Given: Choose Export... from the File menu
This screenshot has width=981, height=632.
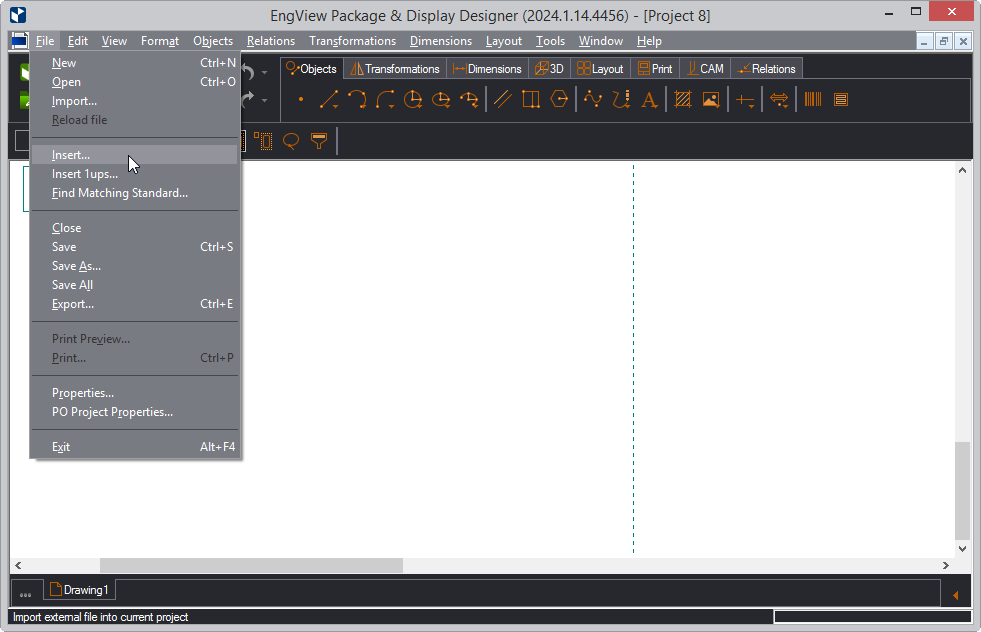Looking at the screenshot, I should coord(135,303).
